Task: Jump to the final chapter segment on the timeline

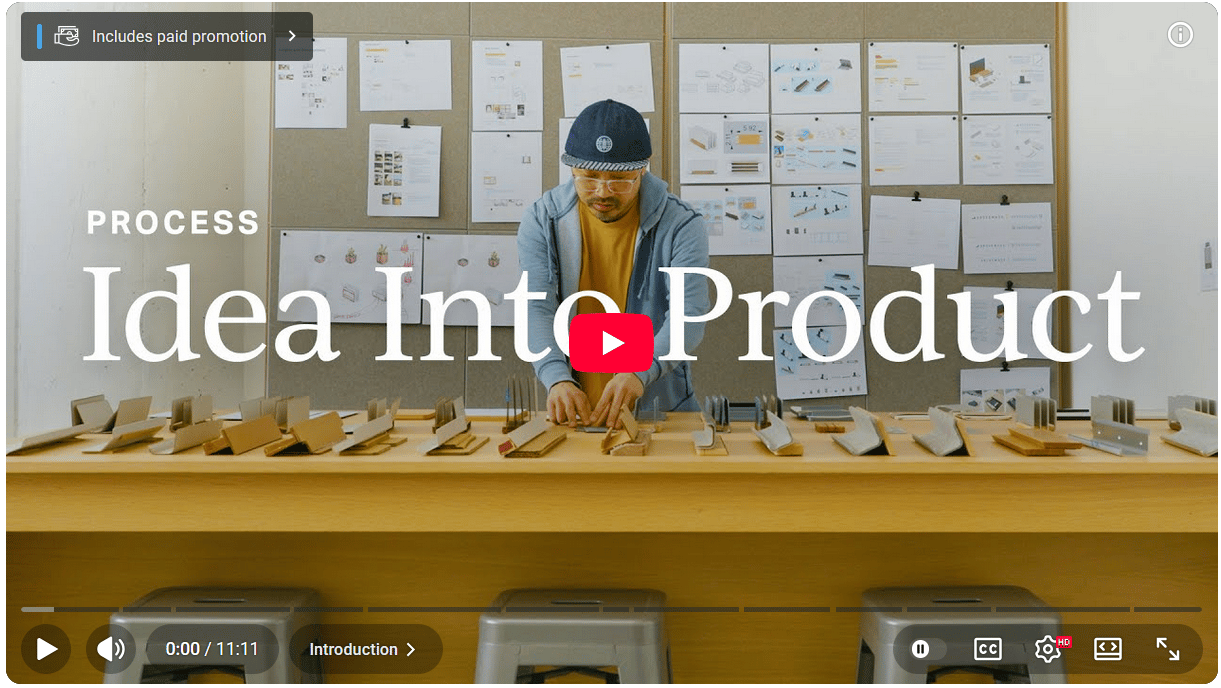Action: tap(1168, 609)
